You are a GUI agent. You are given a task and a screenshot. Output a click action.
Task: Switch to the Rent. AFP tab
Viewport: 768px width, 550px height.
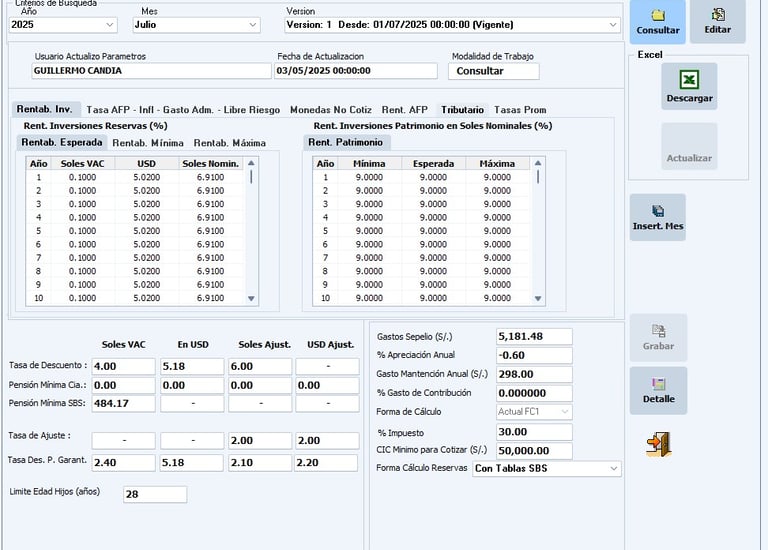tap(405, 110)
